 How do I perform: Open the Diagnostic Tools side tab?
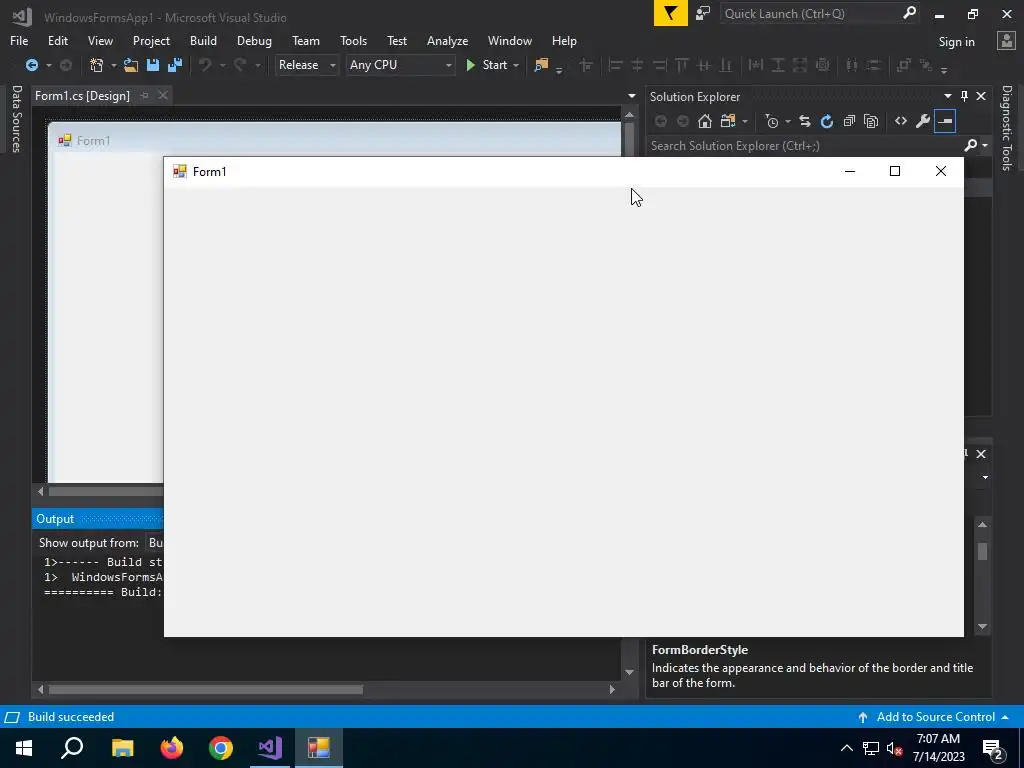click(1007, 128)
